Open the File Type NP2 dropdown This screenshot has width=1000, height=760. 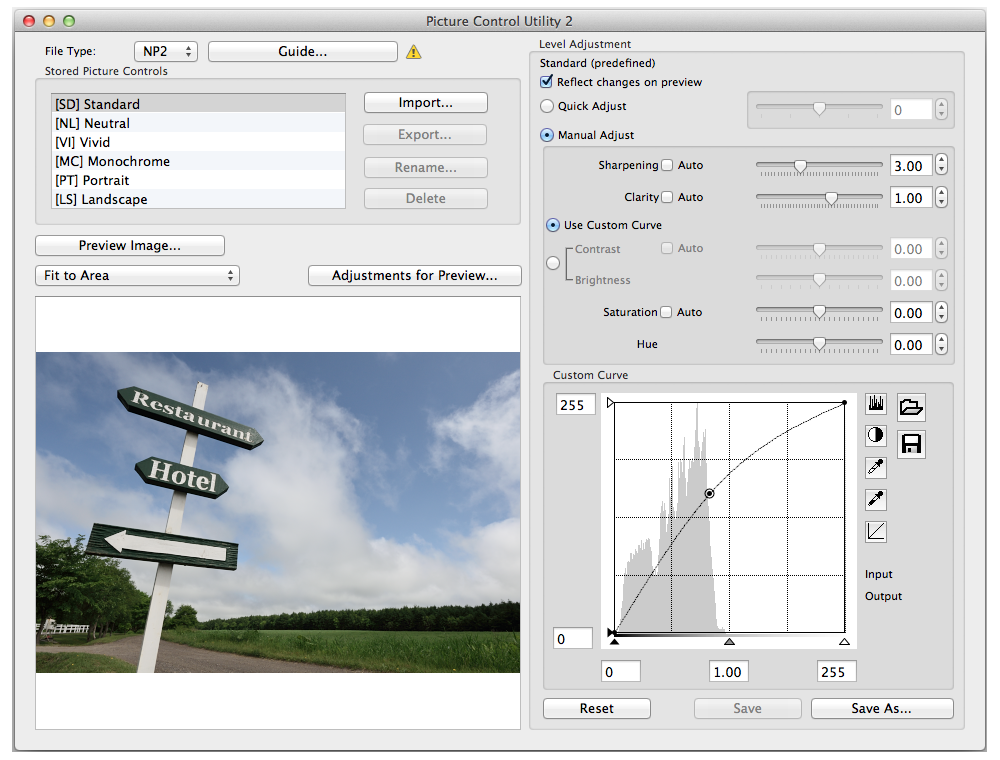coord(166,51)
